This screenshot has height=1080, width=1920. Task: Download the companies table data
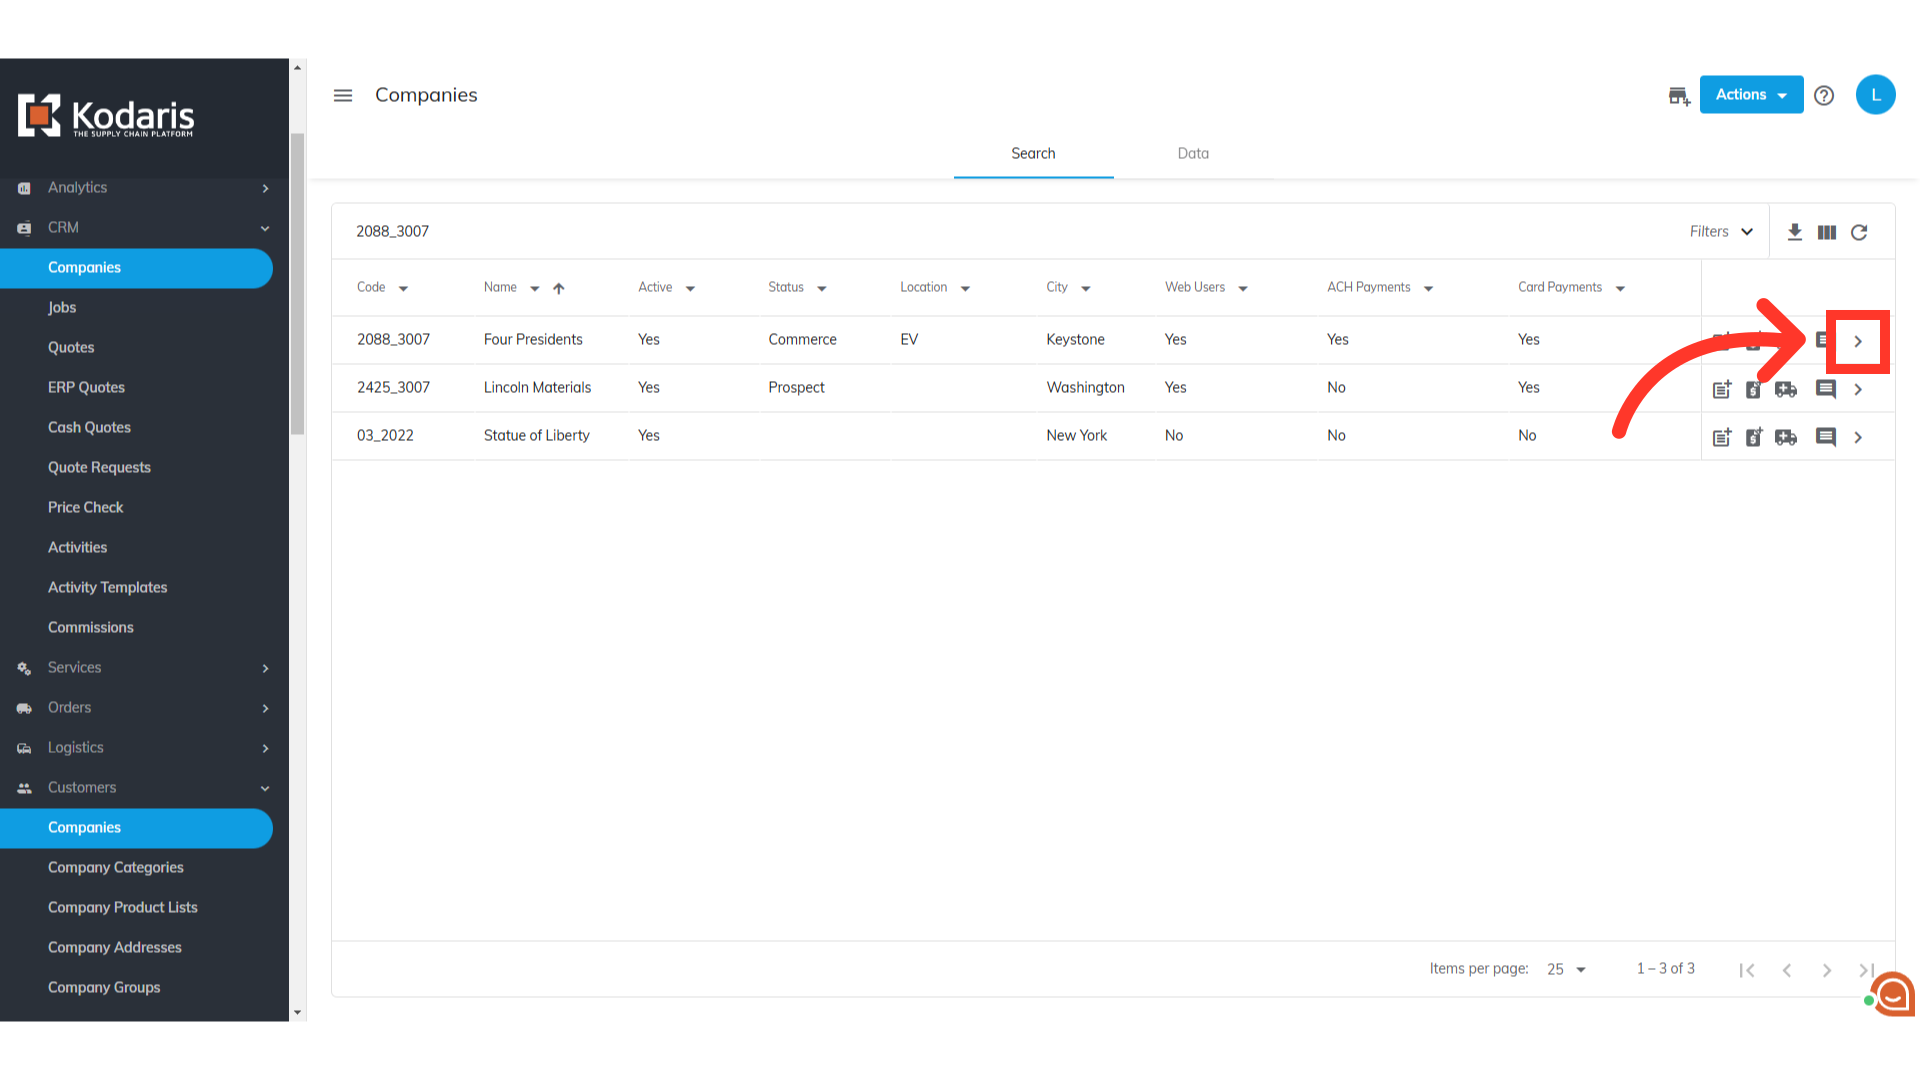pyautogui.click(x=1795, y=232)
